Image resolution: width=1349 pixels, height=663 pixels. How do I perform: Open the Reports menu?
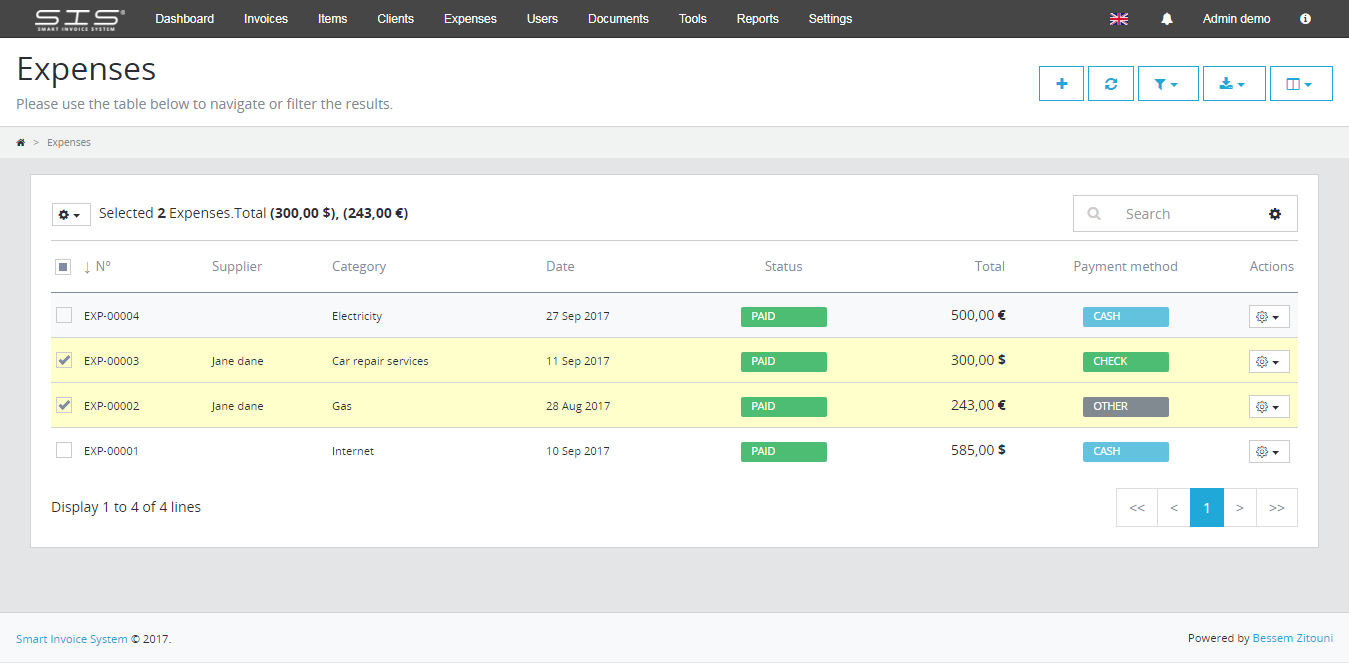click(757, 18)
